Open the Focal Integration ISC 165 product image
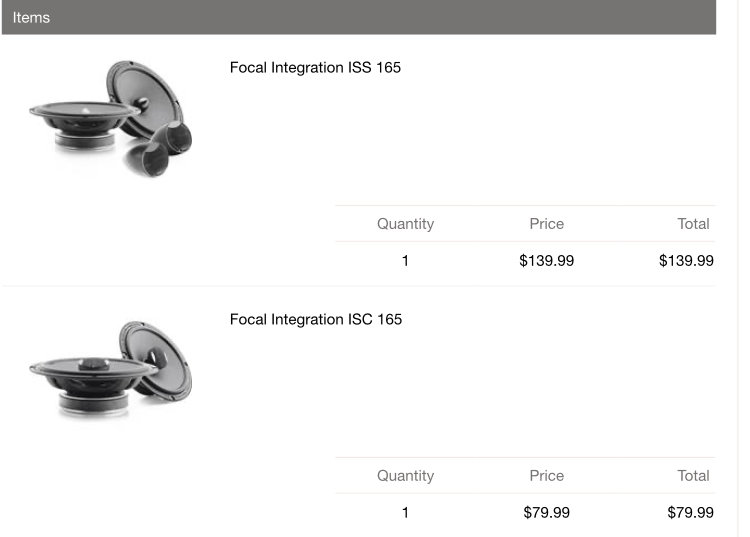Viewport: 750px width, 537px height. coord(110,371)
